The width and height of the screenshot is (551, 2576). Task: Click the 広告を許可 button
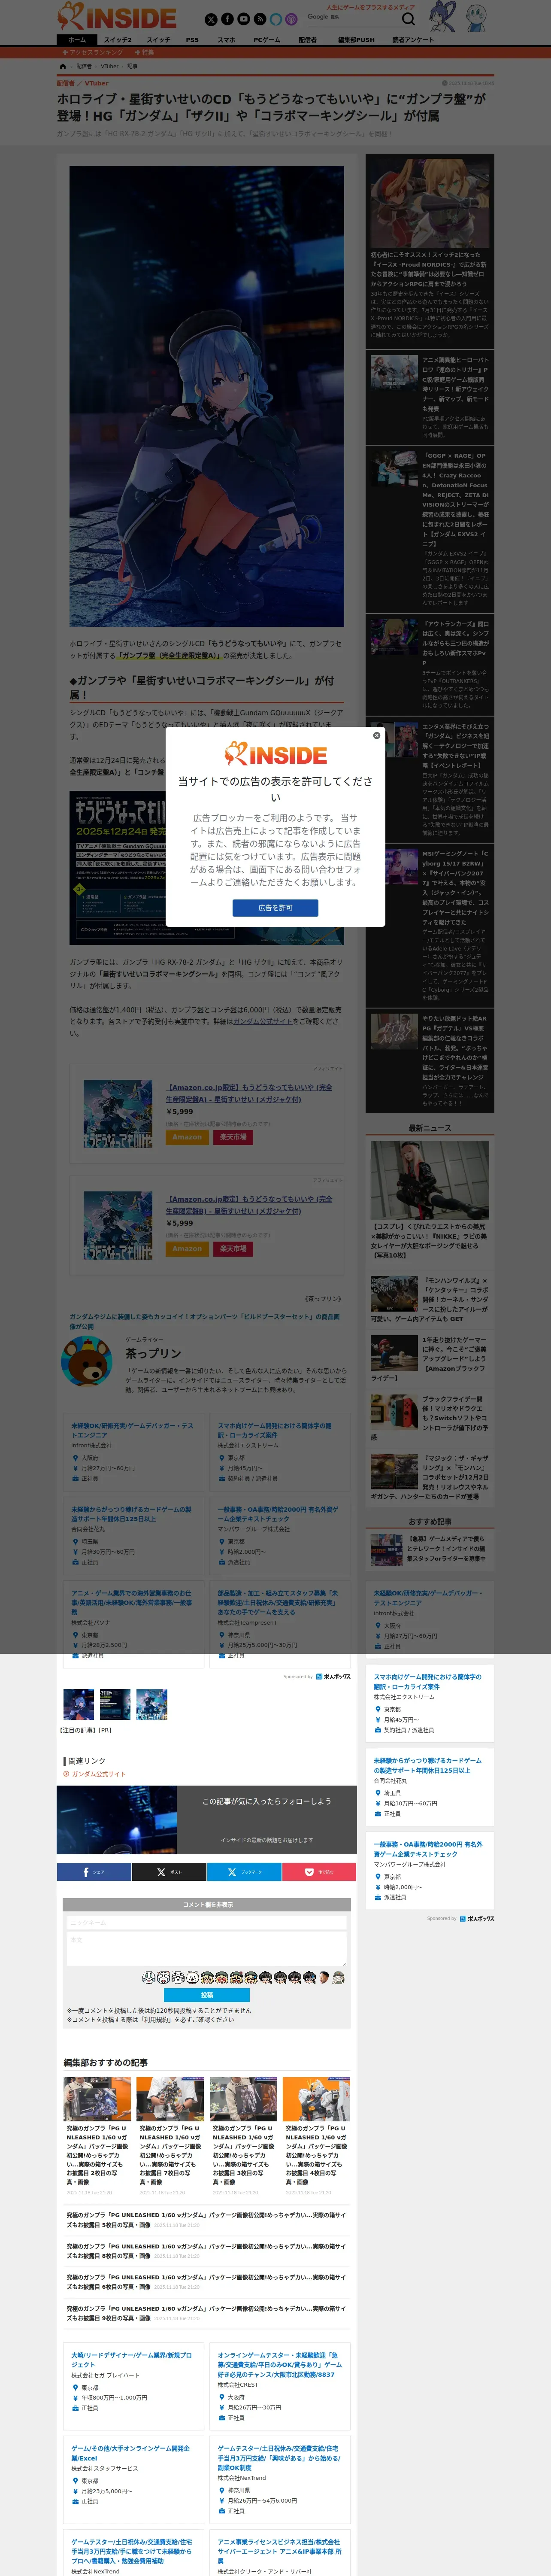(x=275, y=908)
